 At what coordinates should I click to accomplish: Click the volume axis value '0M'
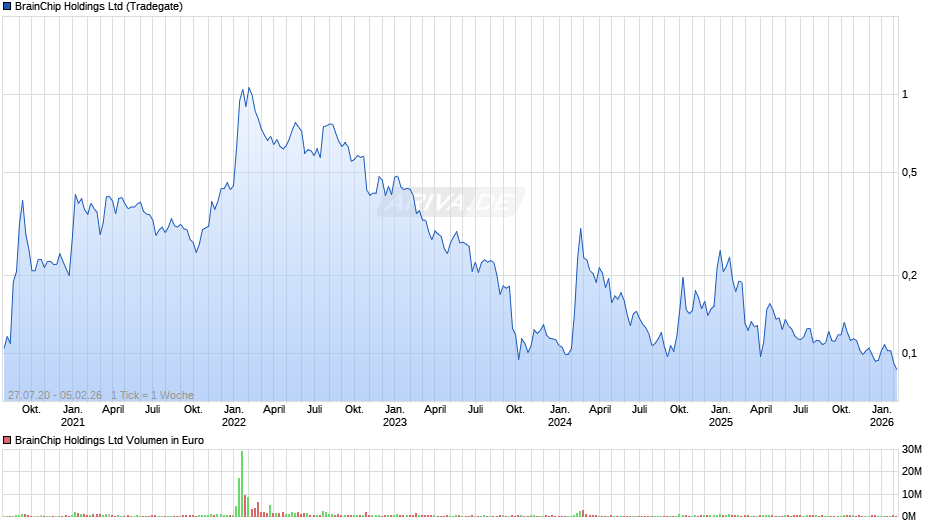[909, 516]
